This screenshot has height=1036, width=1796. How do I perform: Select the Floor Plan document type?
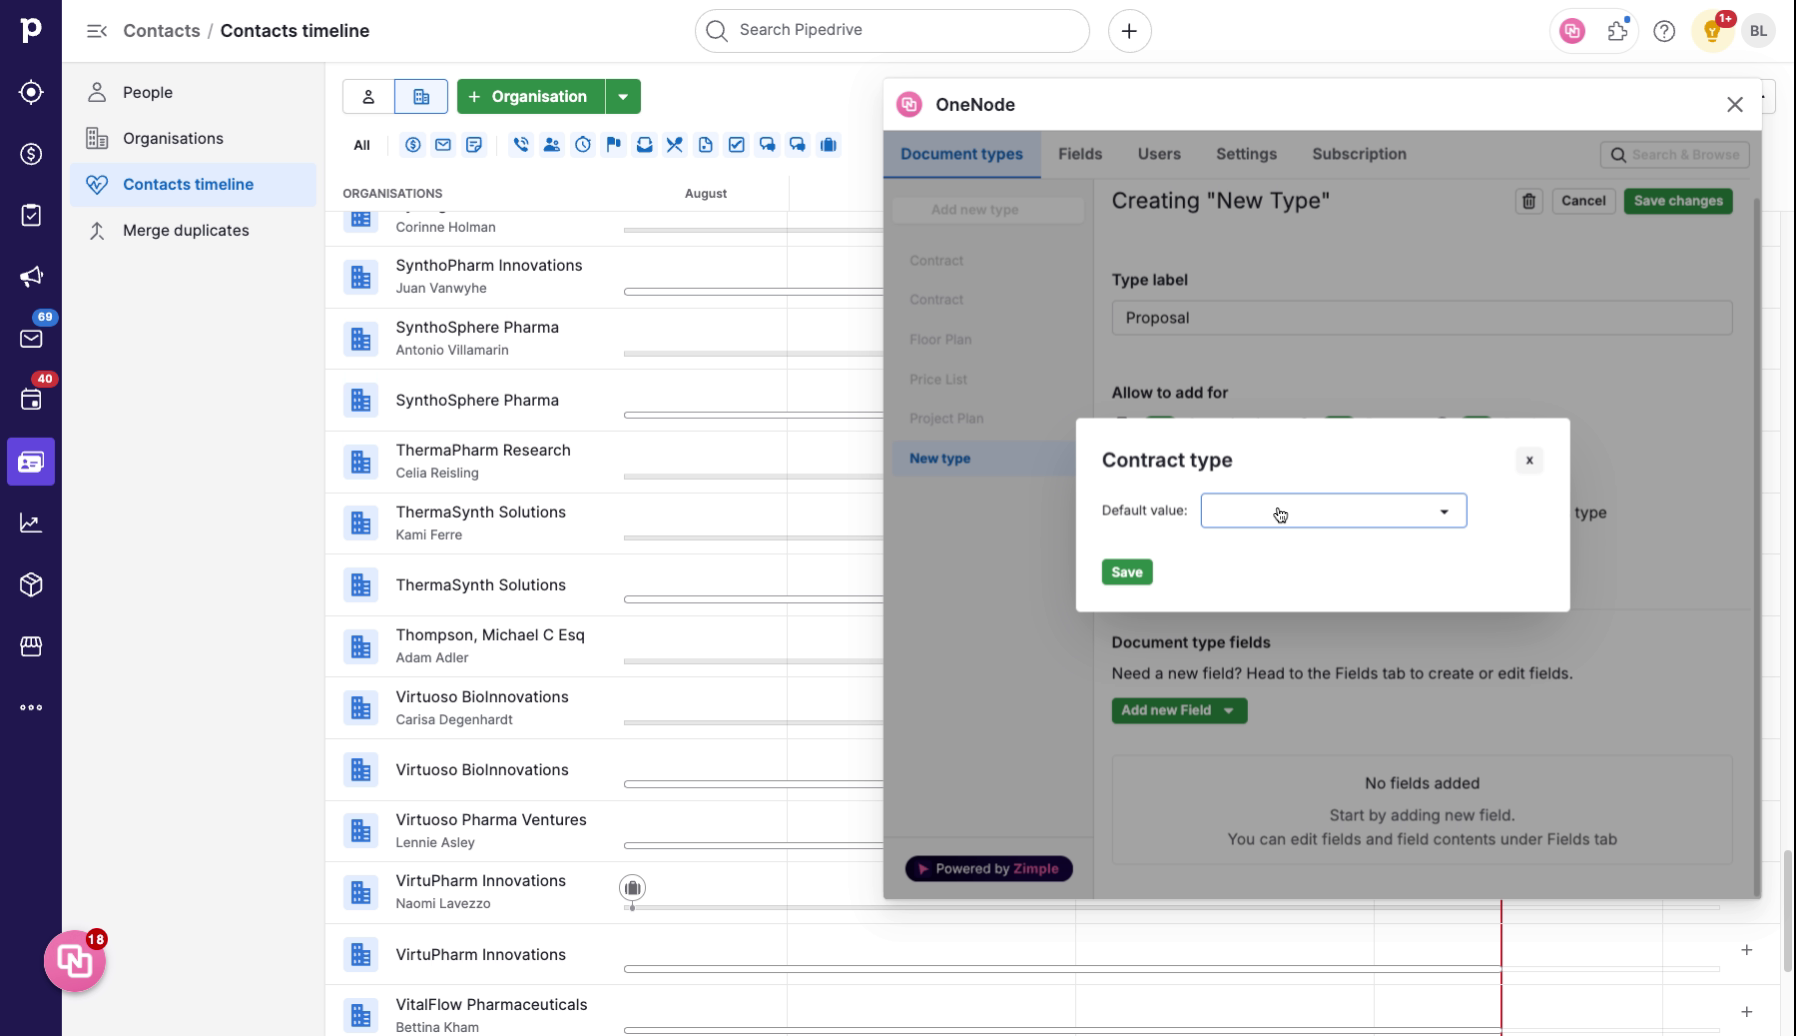point(940,339)
